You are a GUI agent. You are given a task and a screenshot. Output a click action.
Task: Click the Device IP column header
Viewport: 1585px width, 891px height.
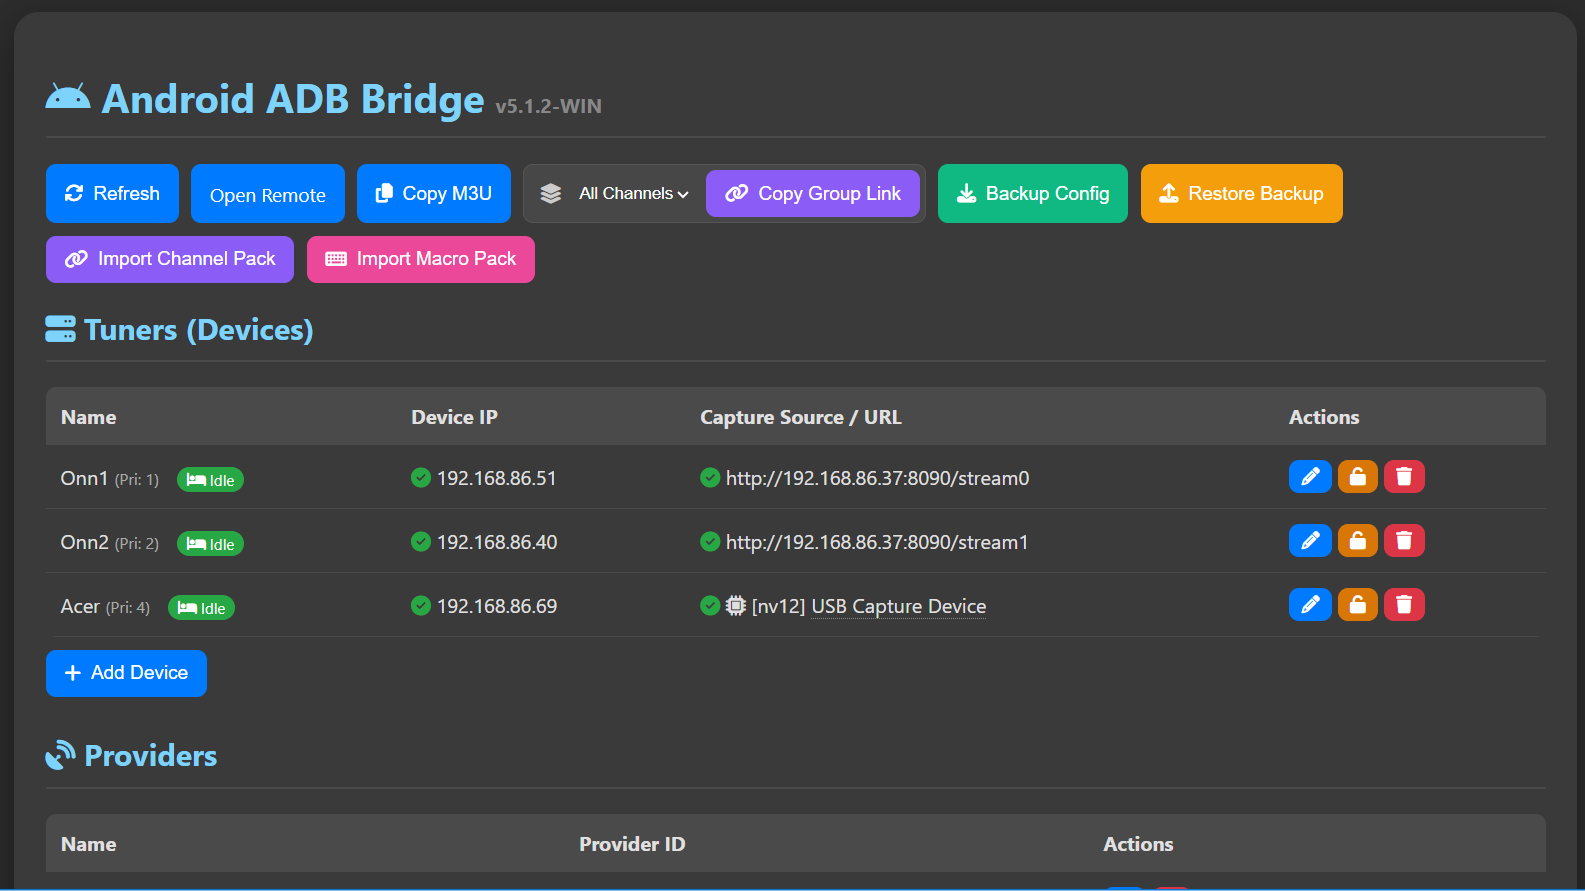pos(454,417)
